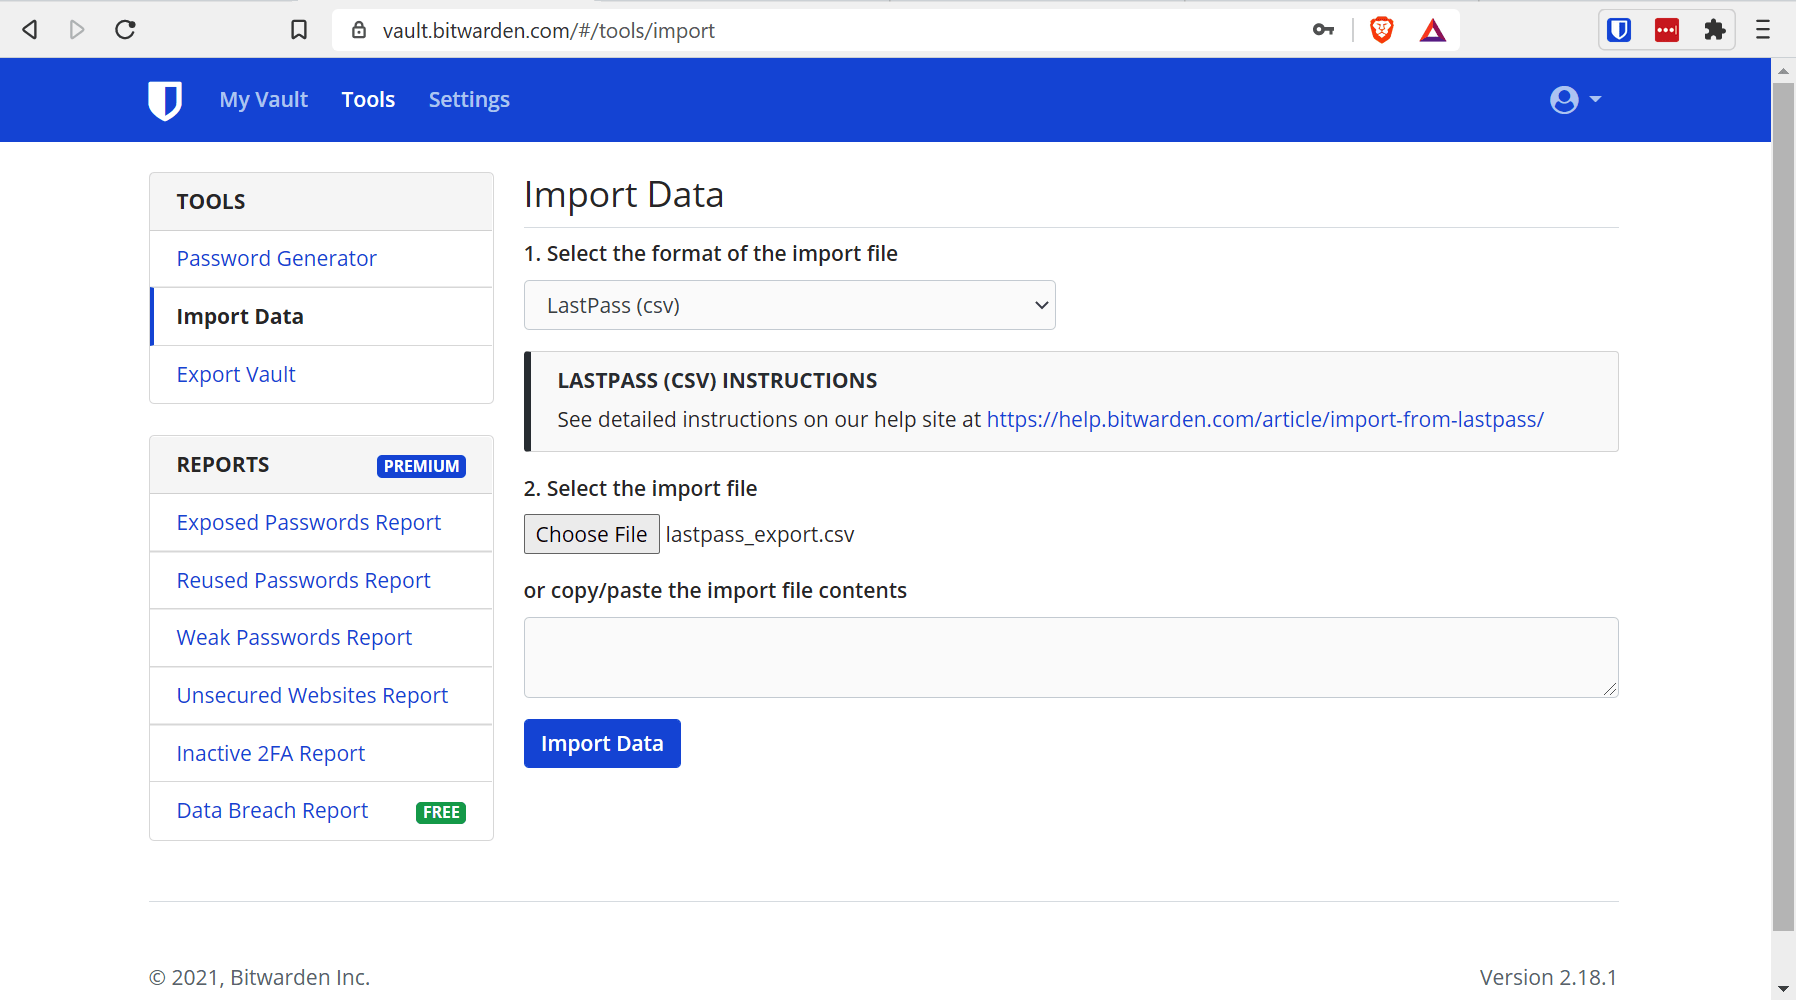Click the site security padlock icon
The image size is (1796, 1000).
[x=360, y=30]
